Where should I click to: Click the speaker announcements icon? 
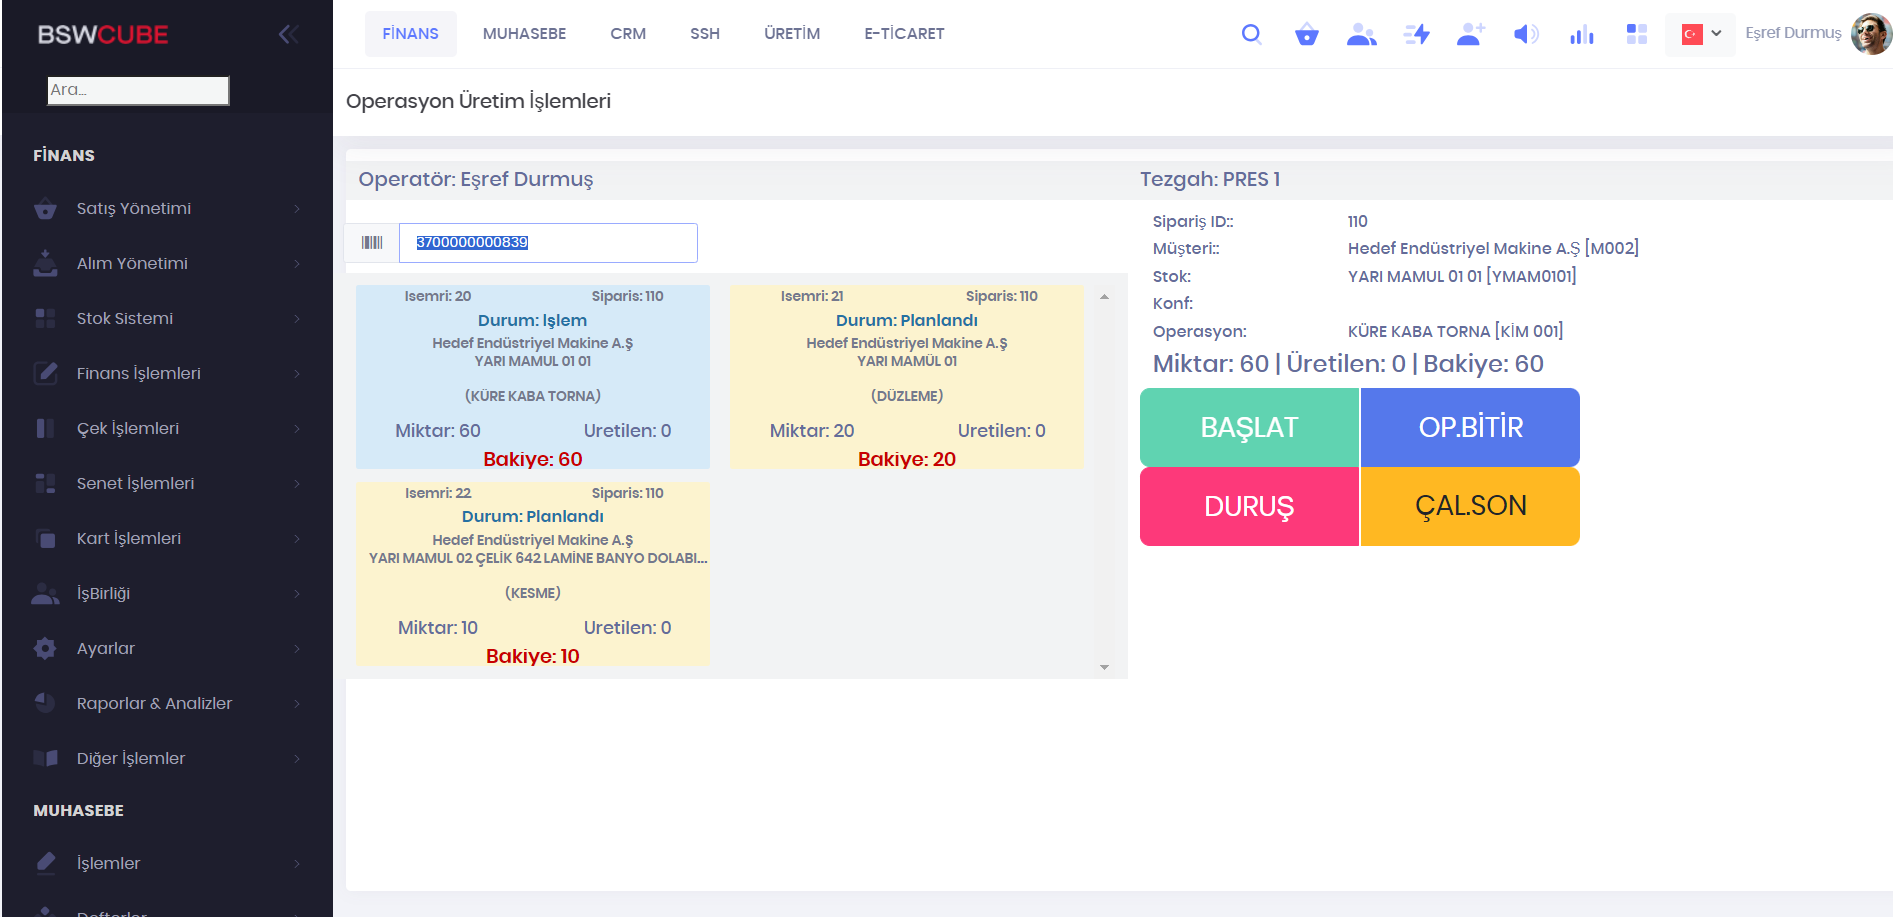click(1525, 35)
